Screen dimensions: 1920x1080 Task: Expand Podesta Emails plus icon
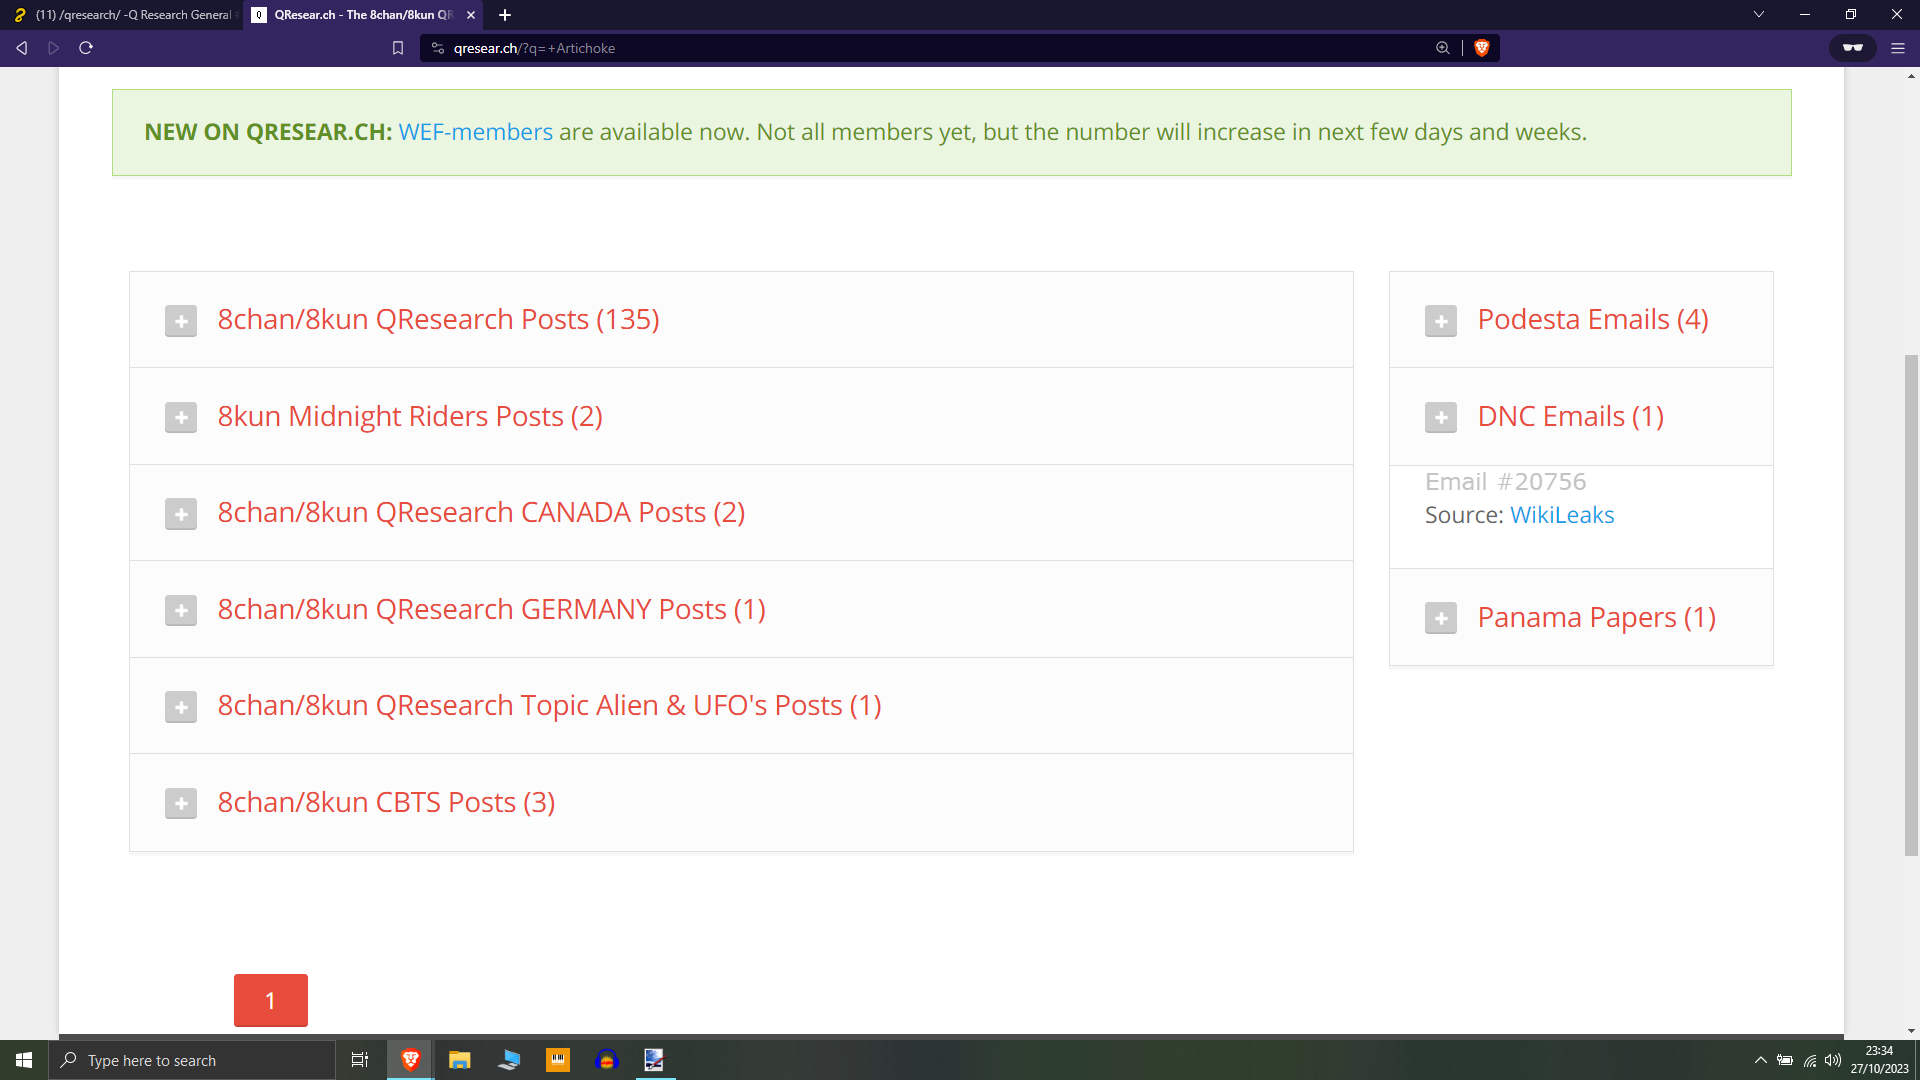[x=1441, y=321]
